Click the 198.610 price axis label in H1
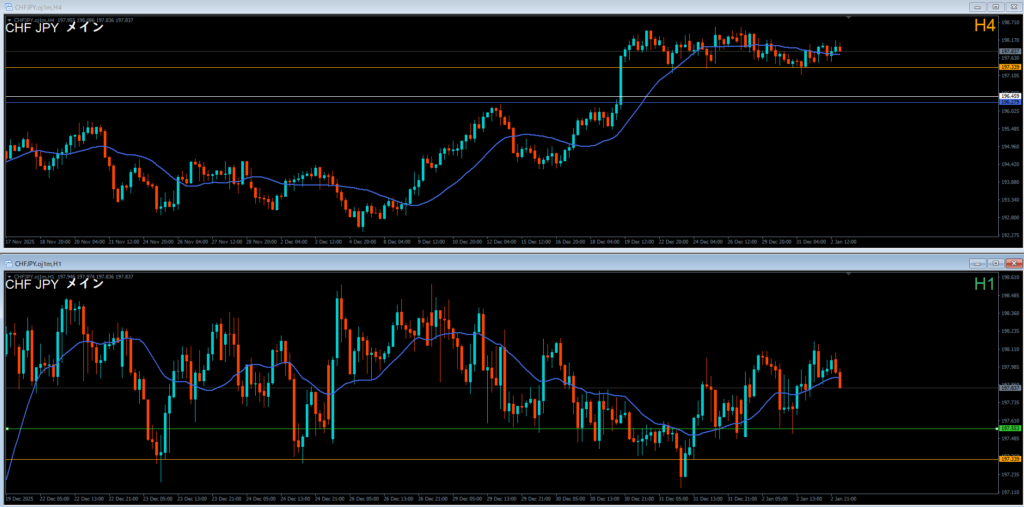 1010,277
